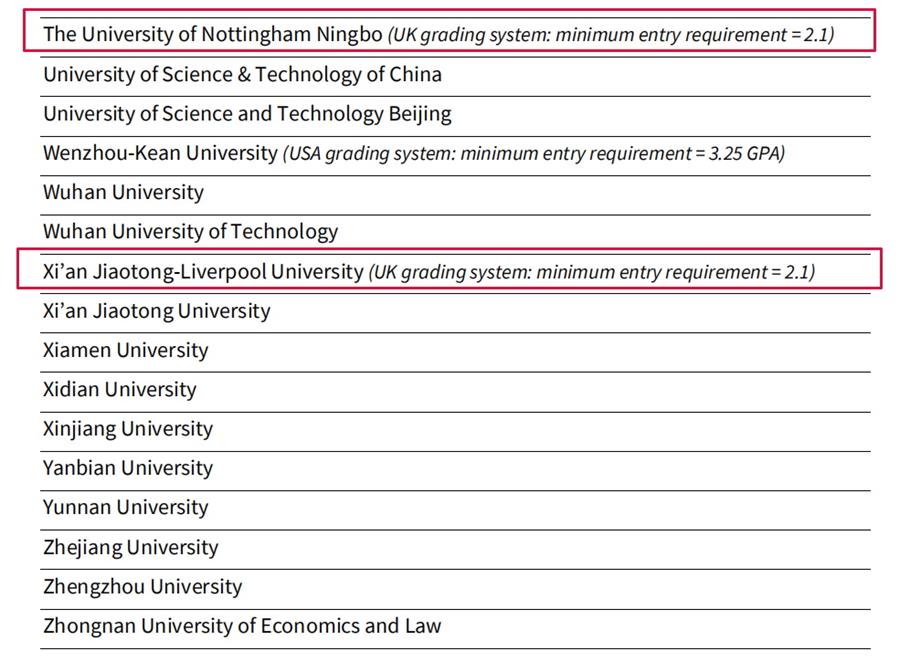Click the Xi'an Jiaotong-Liverpool University name
Screen dimensions: 900x672
tap(203, 271)
